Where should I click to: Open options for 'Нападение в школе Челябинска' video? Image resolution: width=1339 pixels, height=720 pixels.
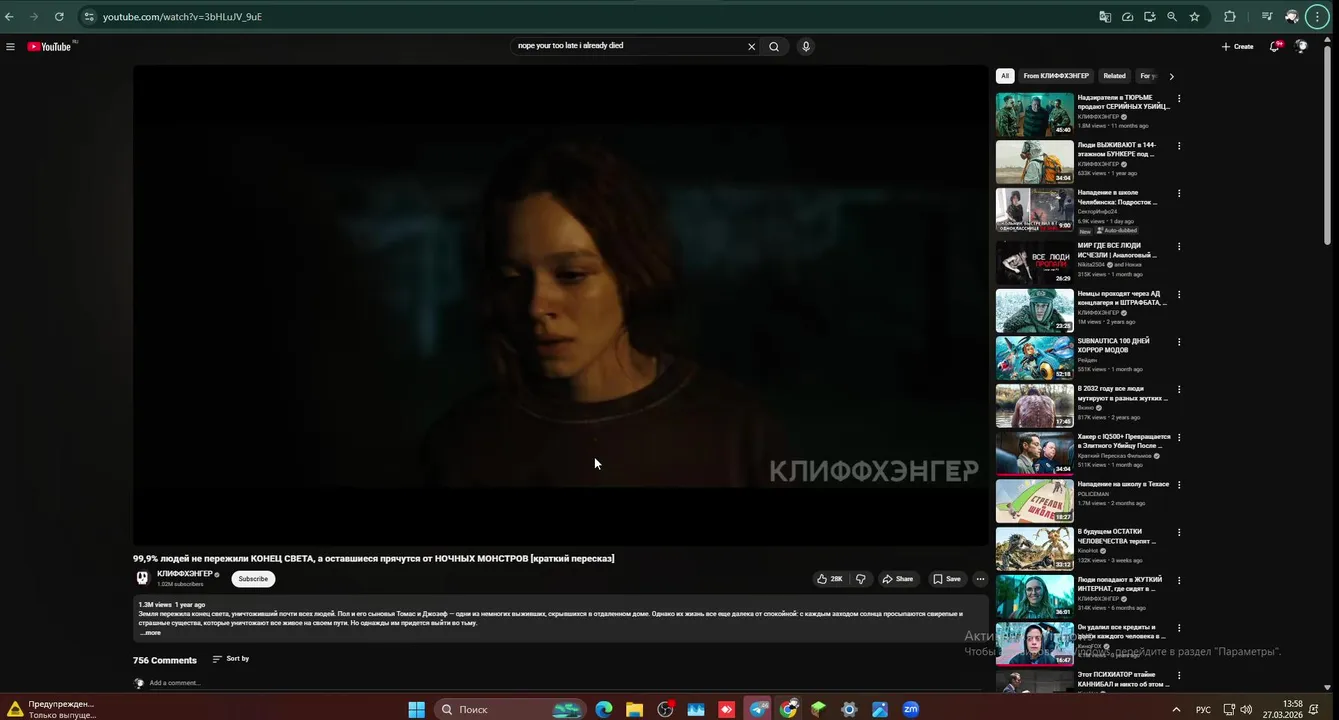point(1179,193)
